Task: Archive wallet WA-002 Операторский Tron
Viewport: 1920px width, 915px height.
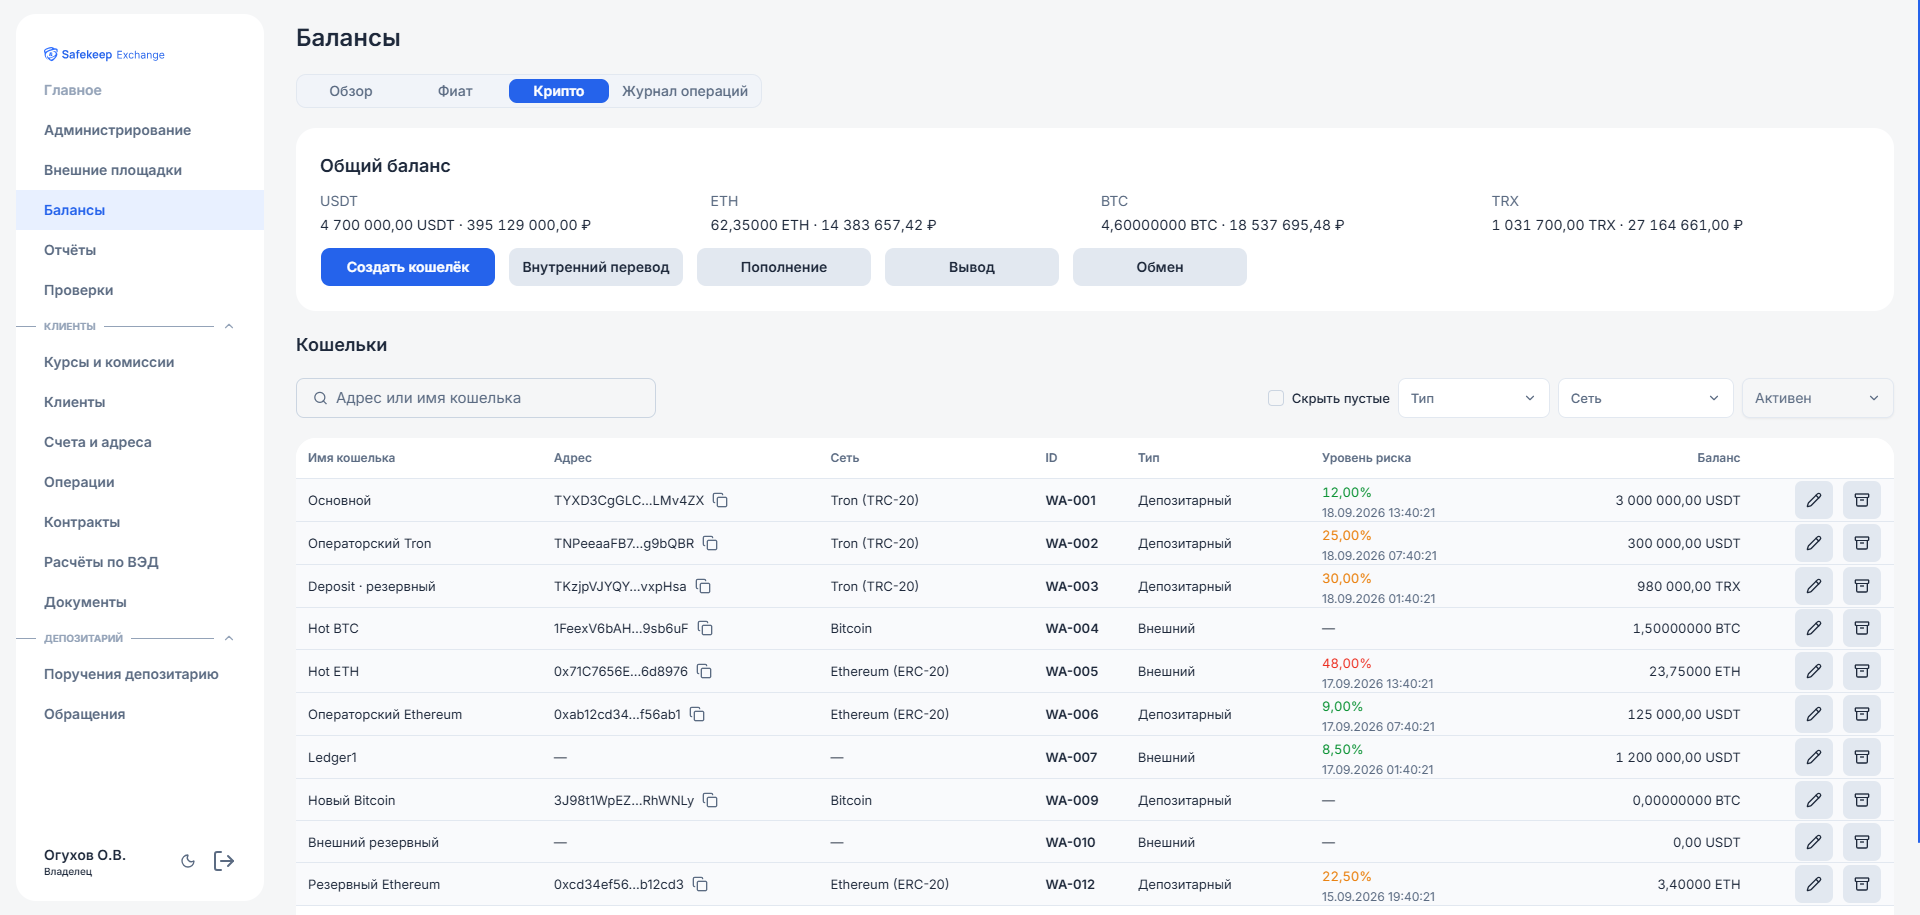Action: coord(1862,543)
